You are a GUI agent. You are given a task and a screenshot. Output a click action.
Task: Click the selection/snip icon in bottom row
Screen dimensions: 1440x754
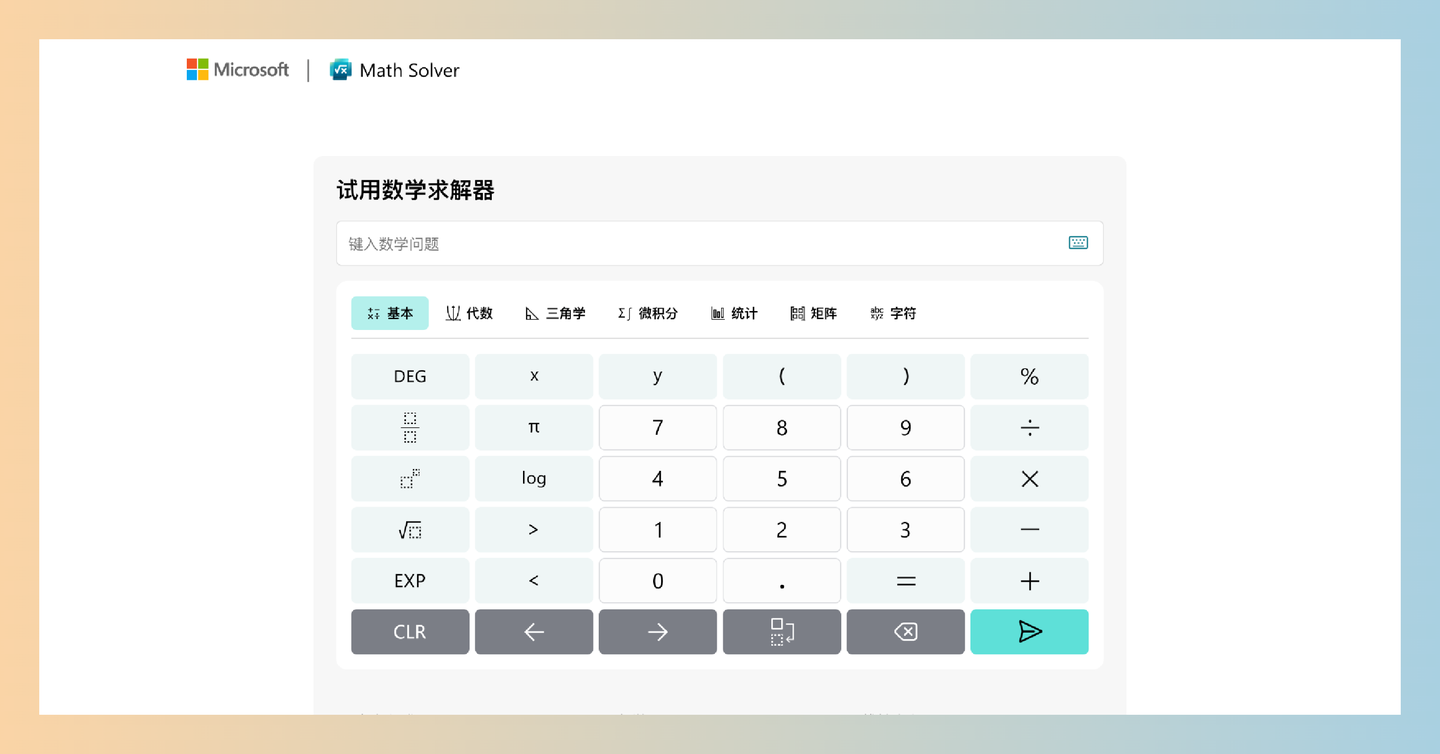(782, 631)
